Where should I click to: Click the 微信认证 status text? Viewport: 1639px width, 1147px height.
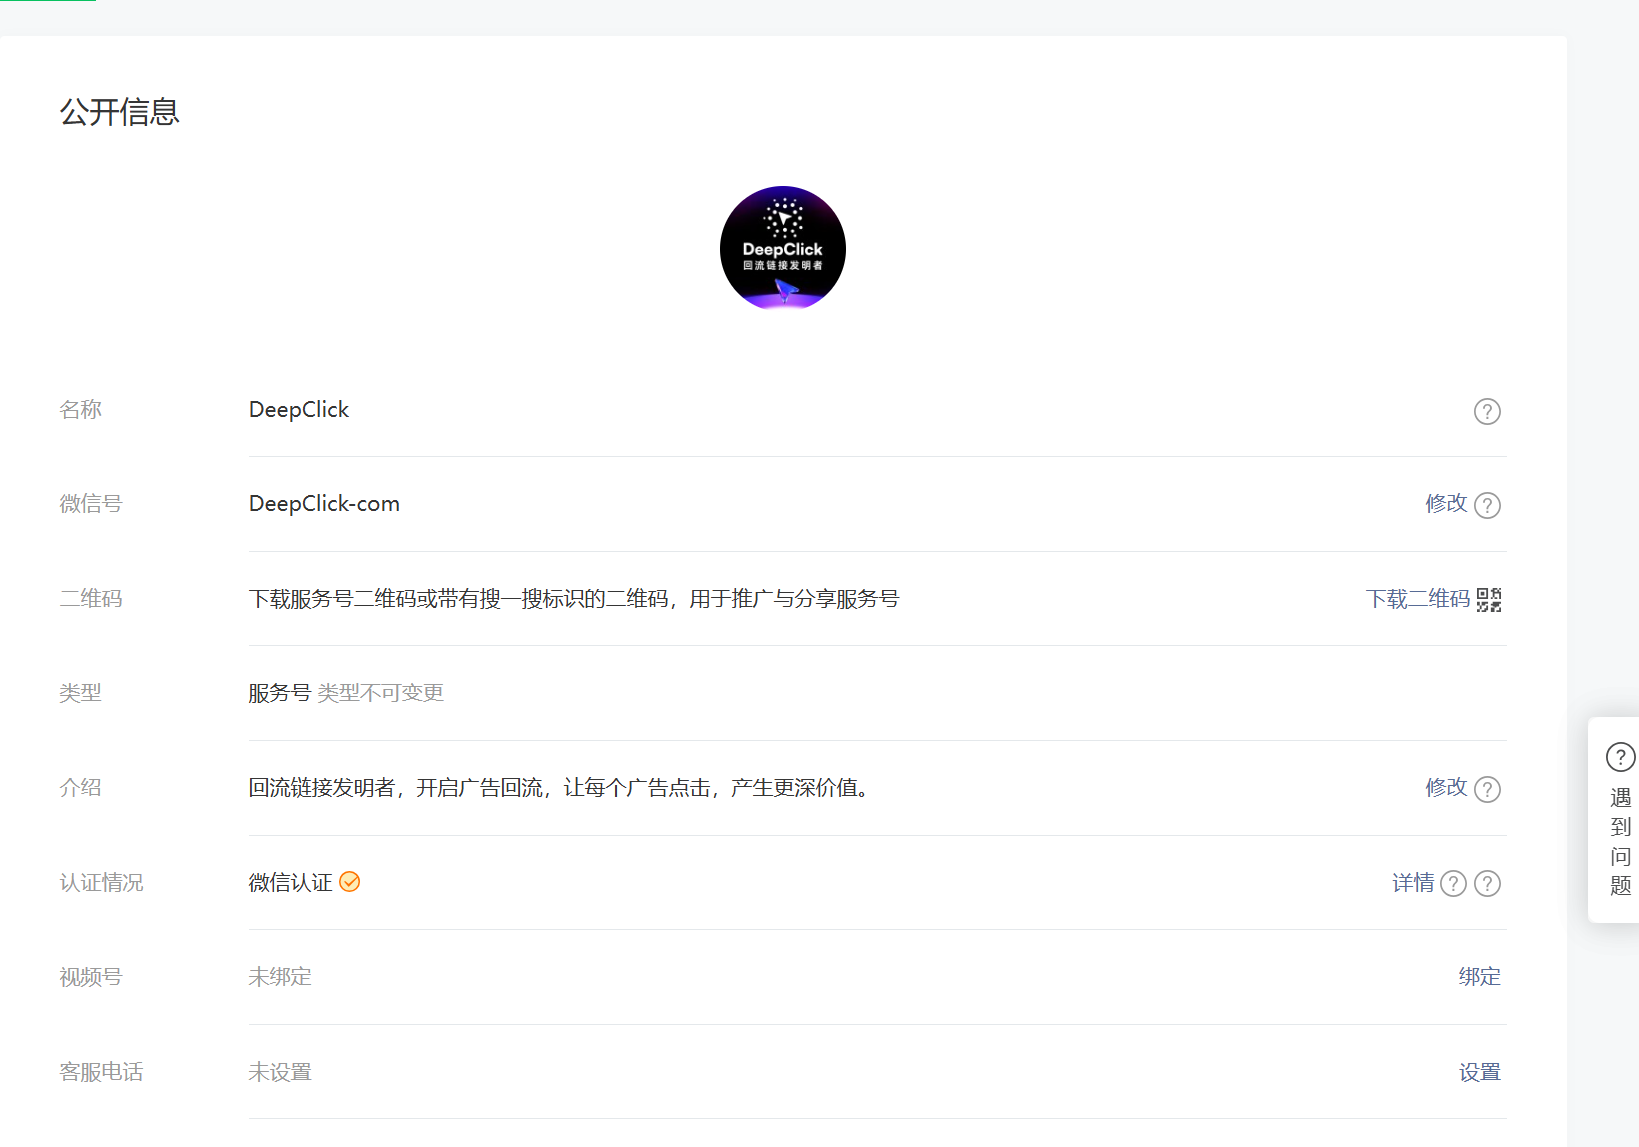click(291, 882)
